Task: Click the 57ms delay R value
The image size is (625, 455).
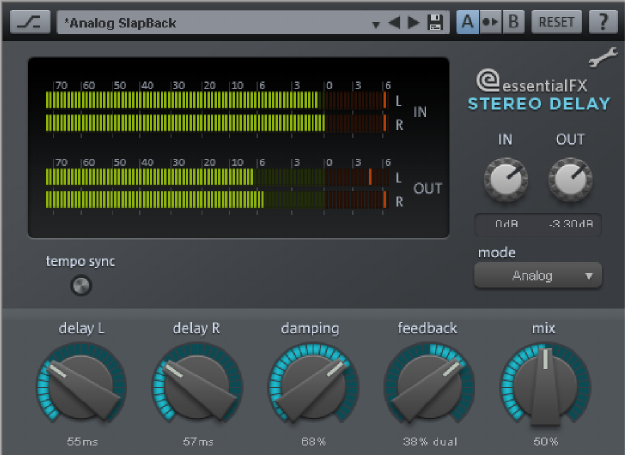Action: coord(198,441)
